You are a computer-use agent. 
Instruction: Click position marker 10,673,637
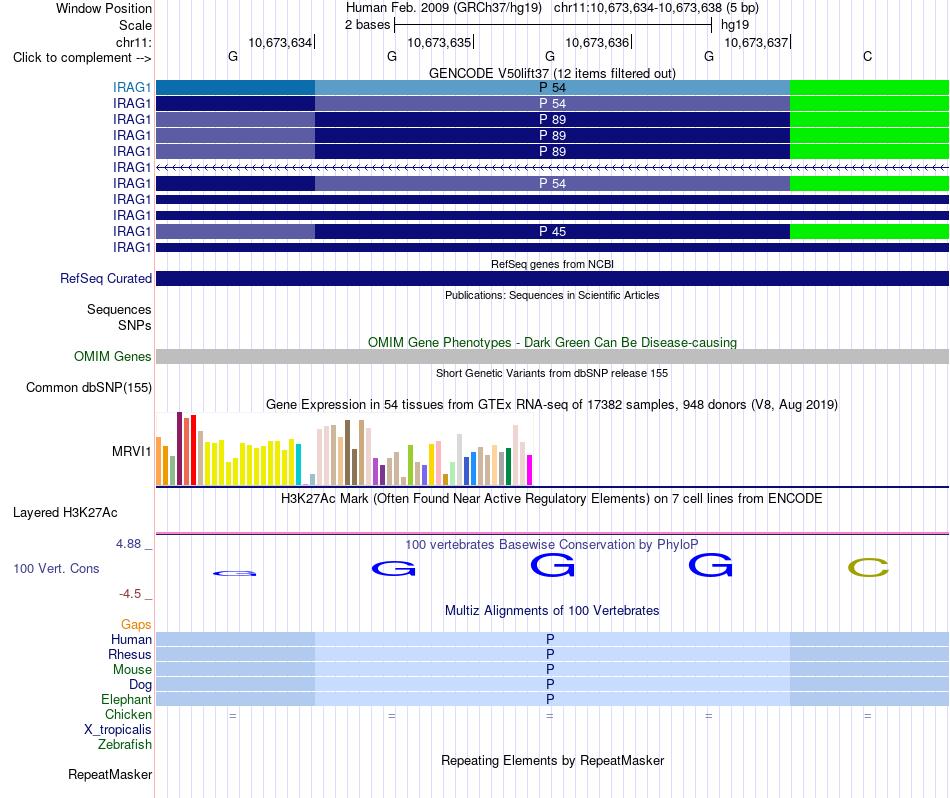(x=756, y=42)
